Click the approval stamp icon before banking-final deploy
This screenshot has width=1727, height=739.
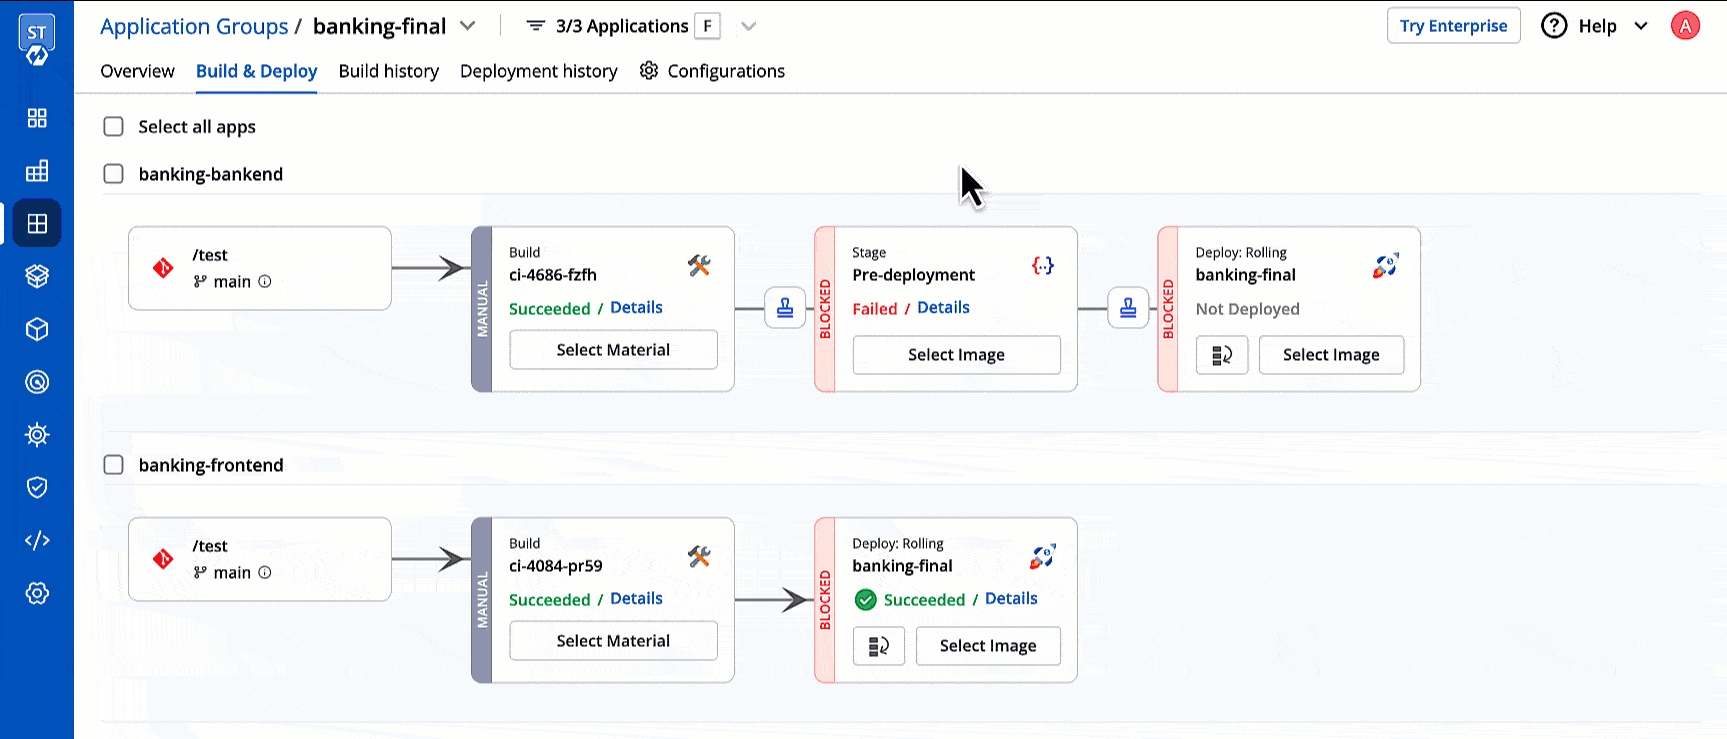(1128, 308)
